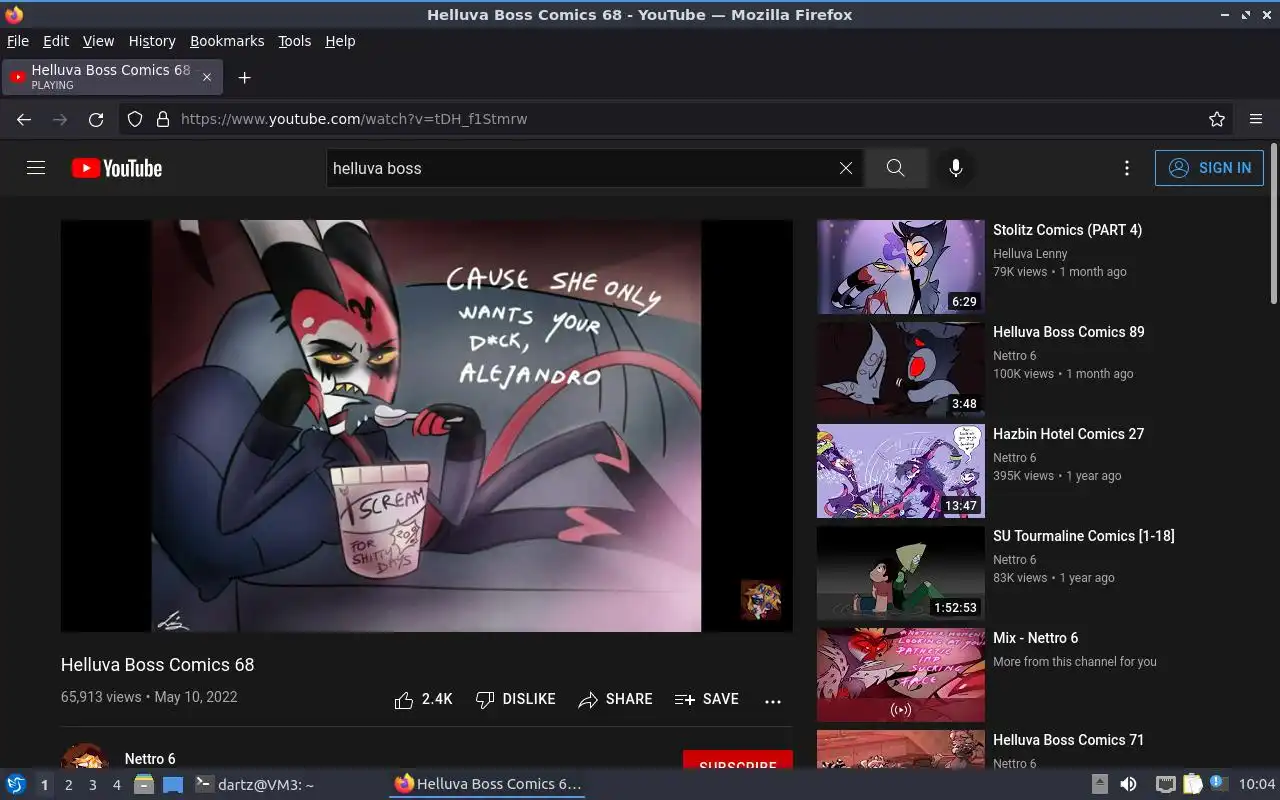Click the SIGN IN button

coord(1209,168)
